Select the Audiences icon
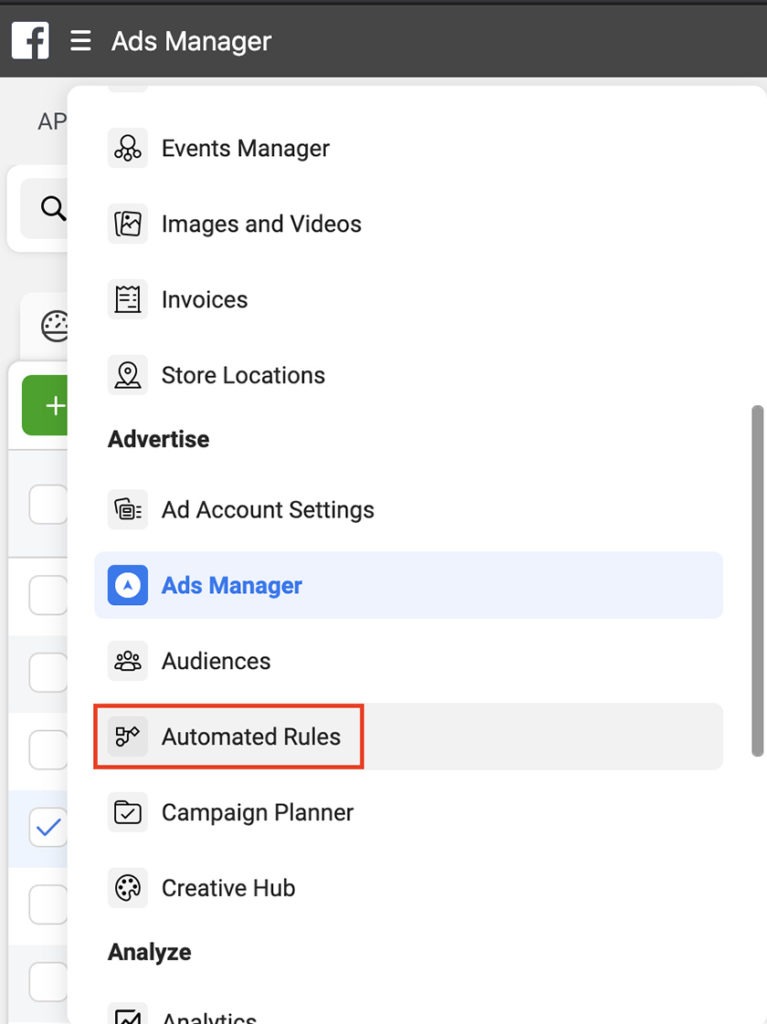The width and height of the screenshot is (767, 1024). 128,661
